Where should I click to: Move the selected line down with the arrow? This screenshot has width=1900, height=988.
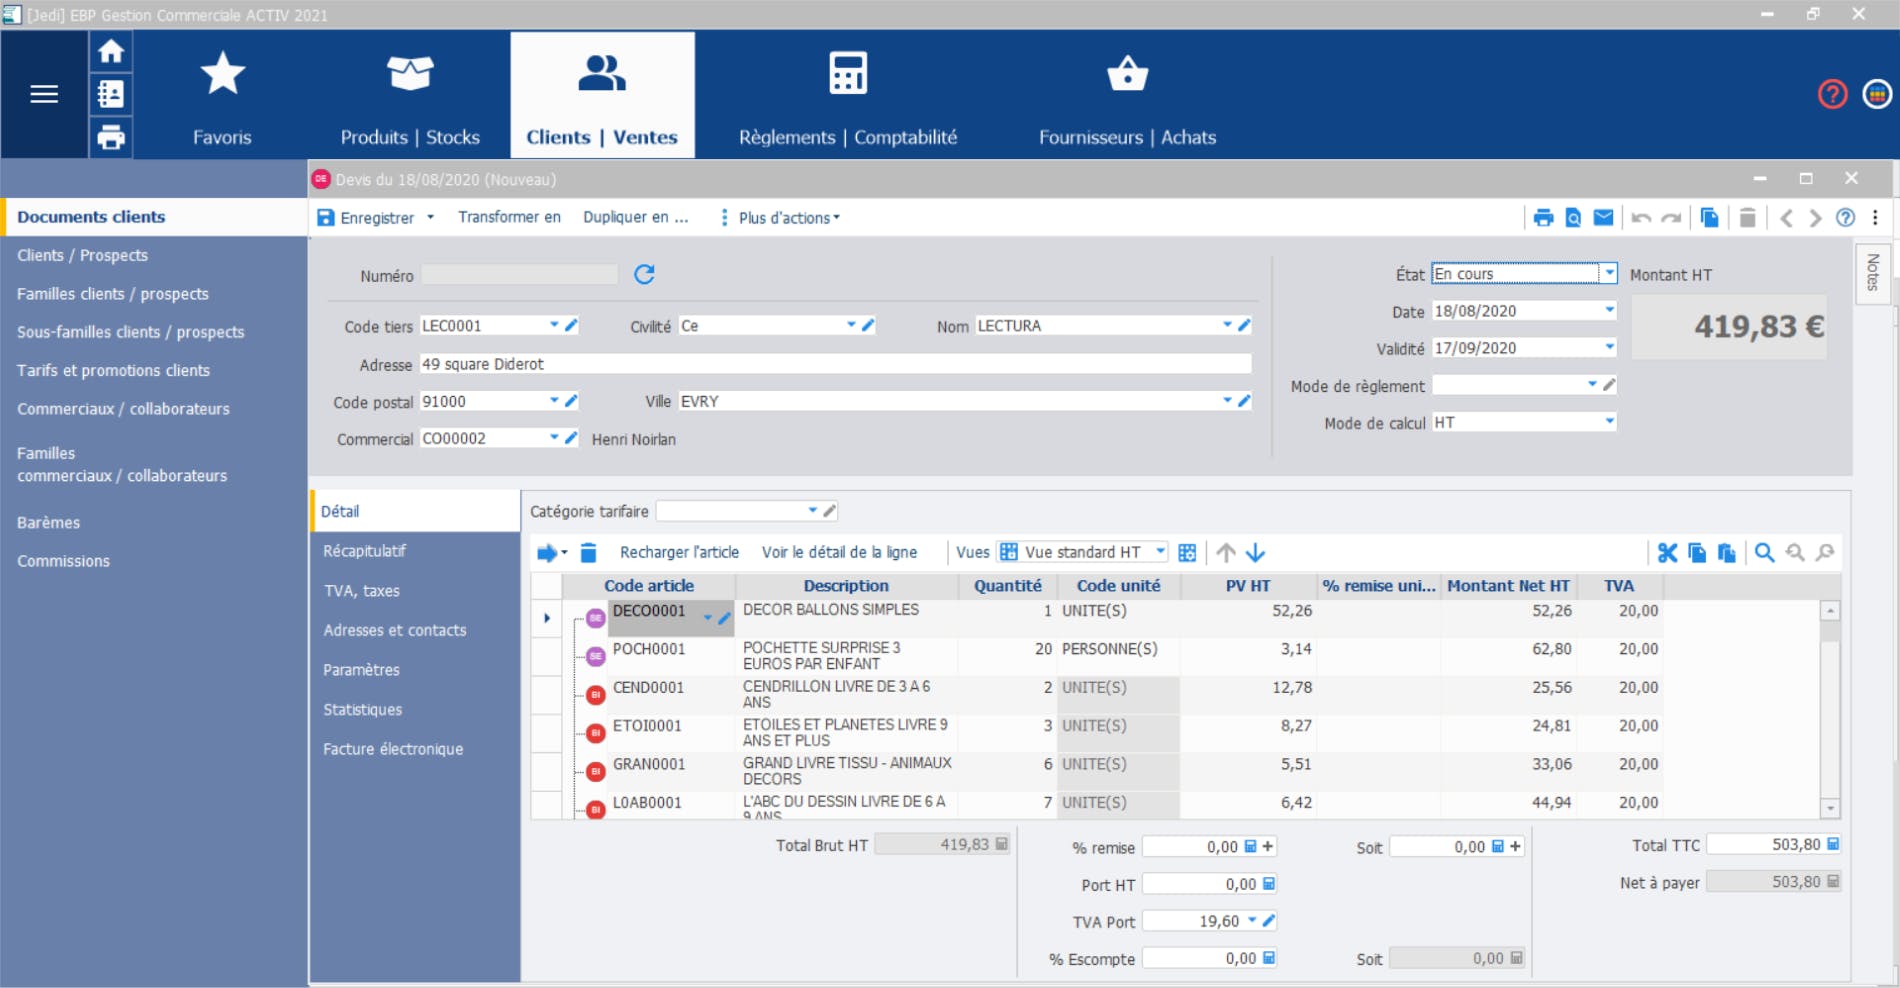1256,551
